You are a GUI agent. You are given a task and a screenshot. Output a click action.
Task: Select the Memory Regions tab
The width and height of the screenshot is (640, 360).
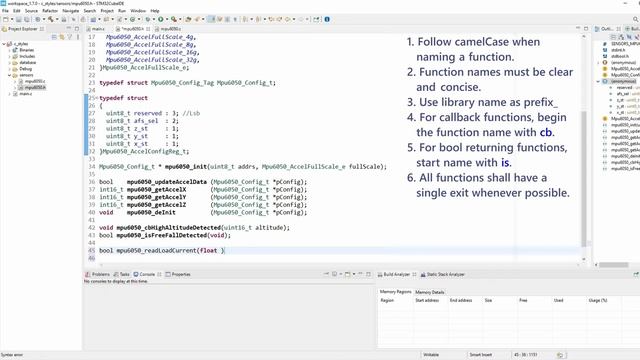[396, 292]
